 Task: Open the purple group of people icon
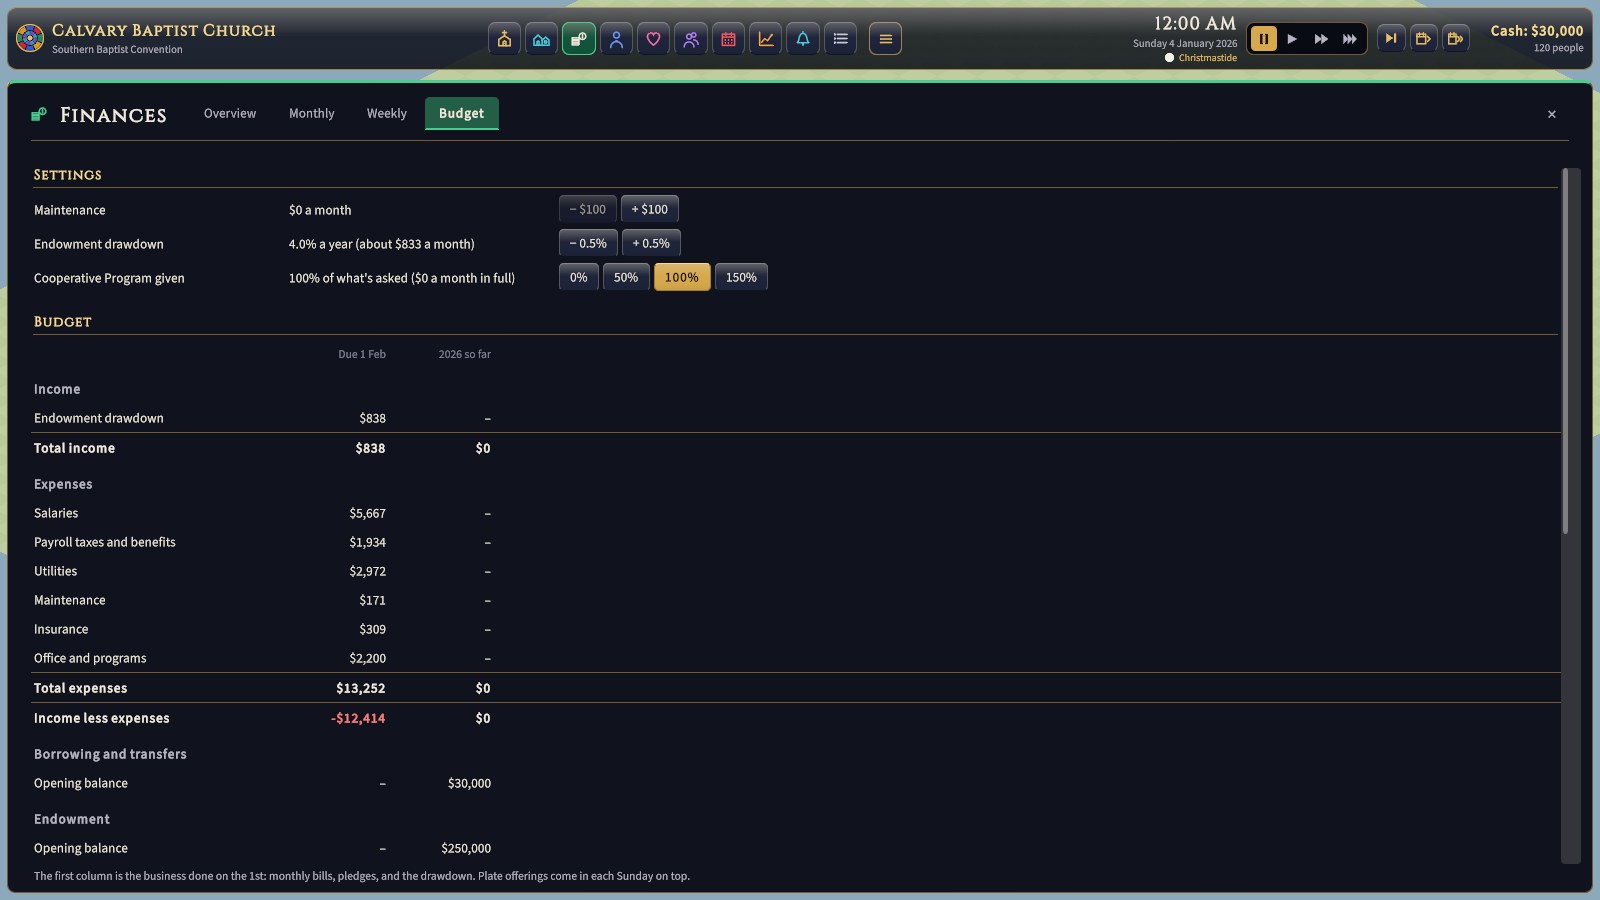691,39
